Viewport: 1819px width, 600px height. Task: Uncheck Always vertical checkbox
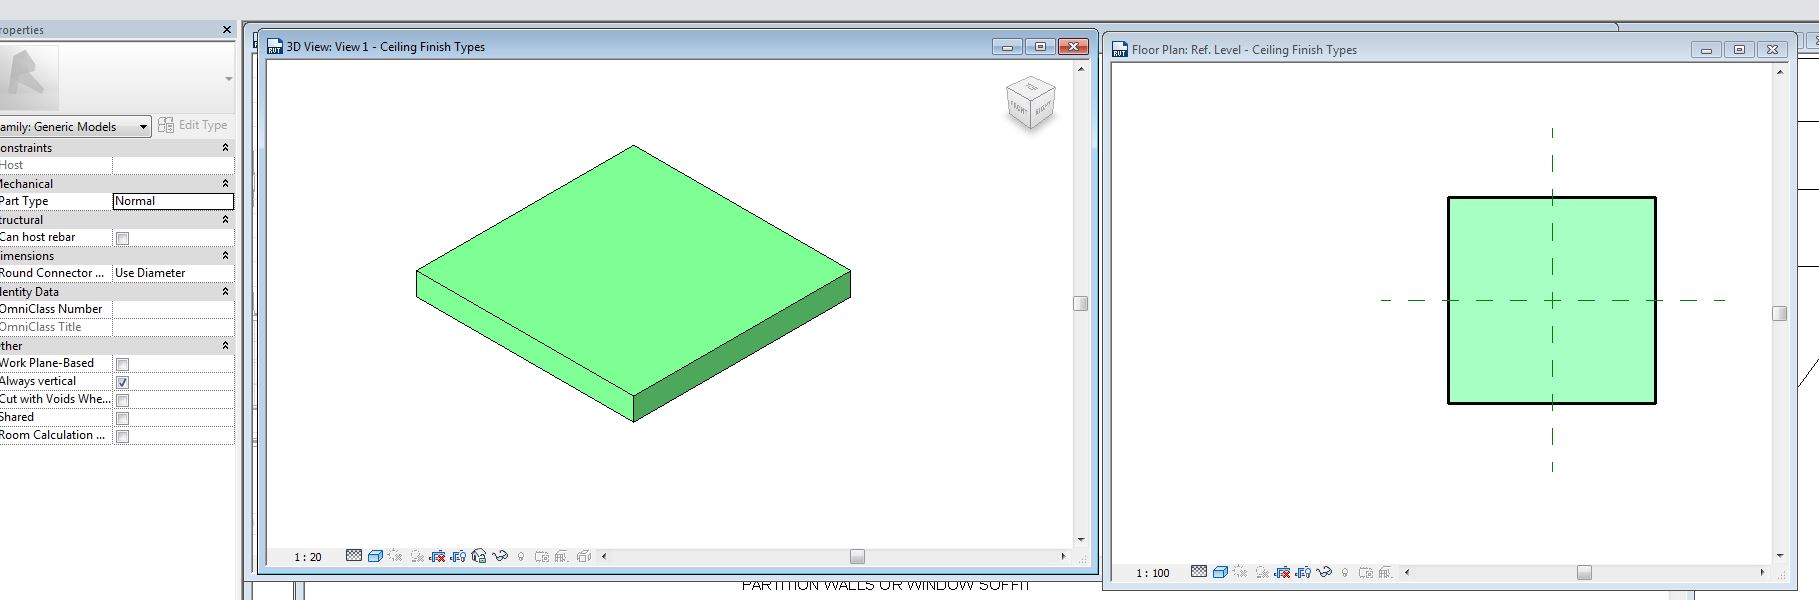[x=122, y=382]
